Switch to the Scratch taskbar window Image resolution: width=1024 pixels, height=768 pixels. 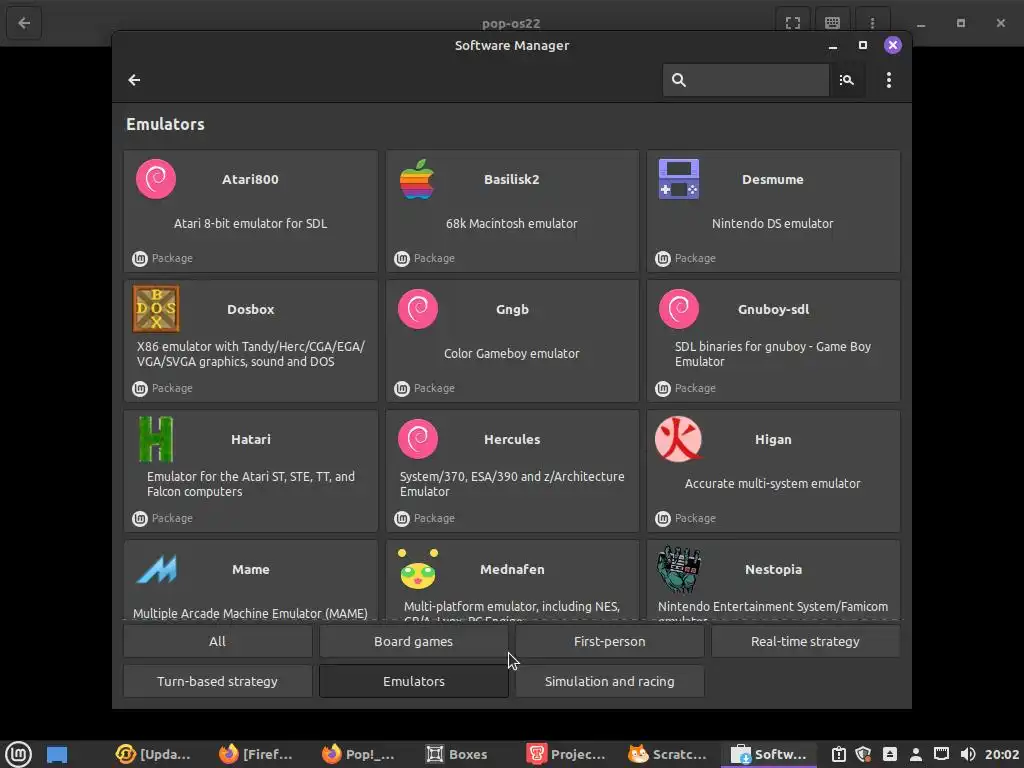(x=668, y=754)
